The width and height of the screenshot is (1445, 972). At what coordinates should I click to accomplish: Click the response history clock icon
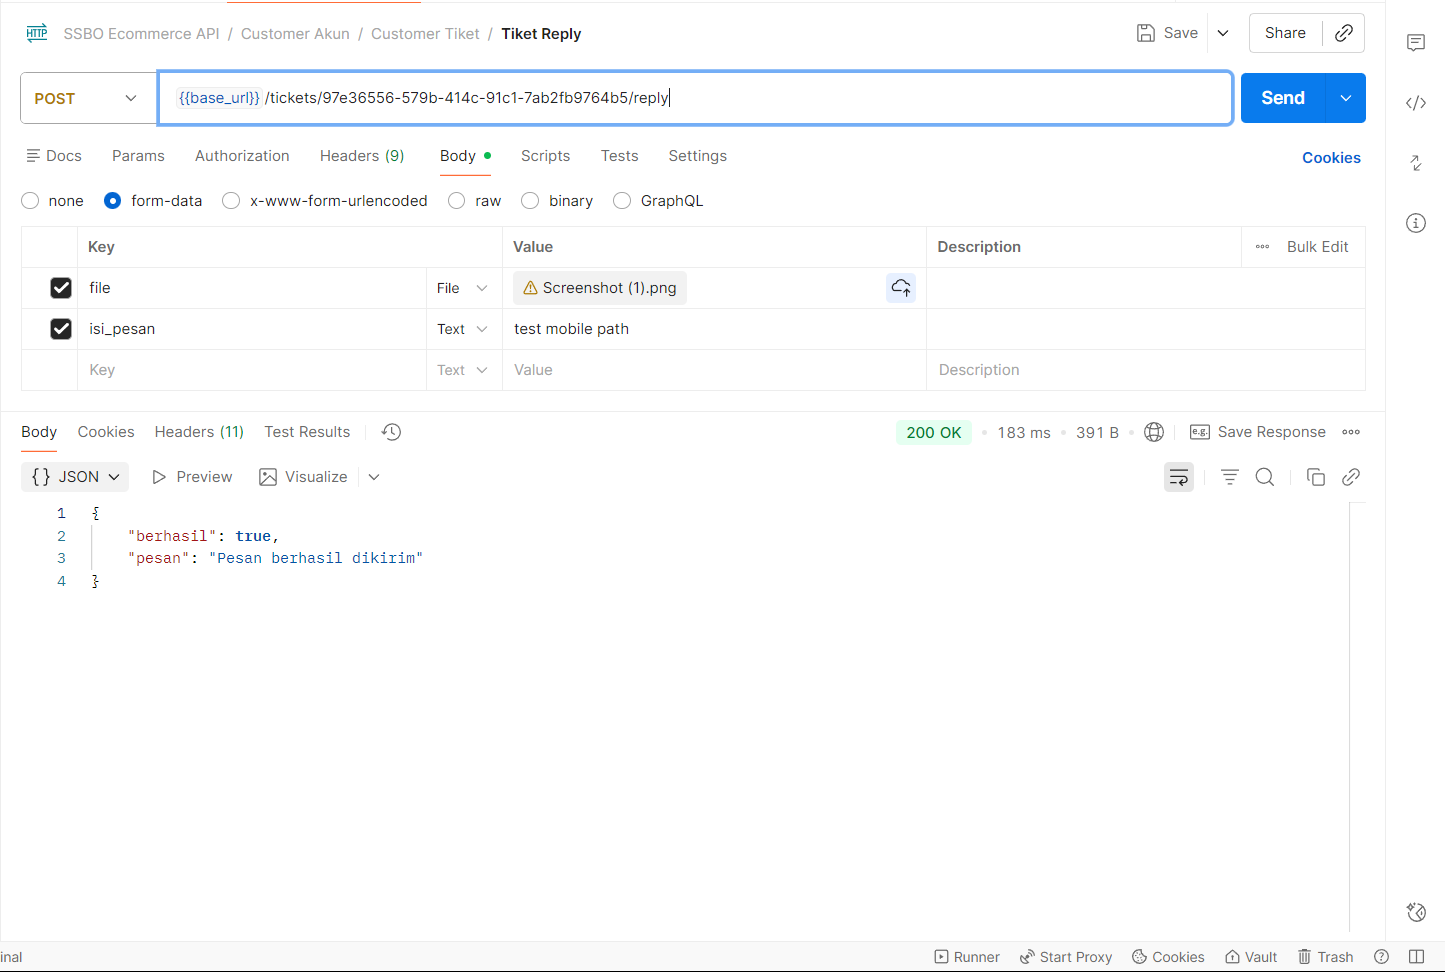(x=391, y=432)
